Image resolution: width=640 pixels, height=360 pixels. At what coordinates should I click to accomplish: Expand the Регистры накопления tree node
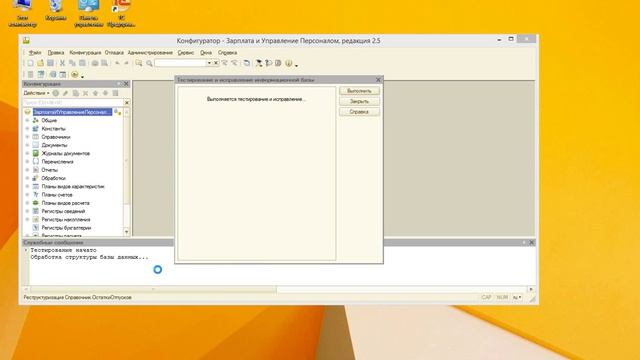[27, 219]
